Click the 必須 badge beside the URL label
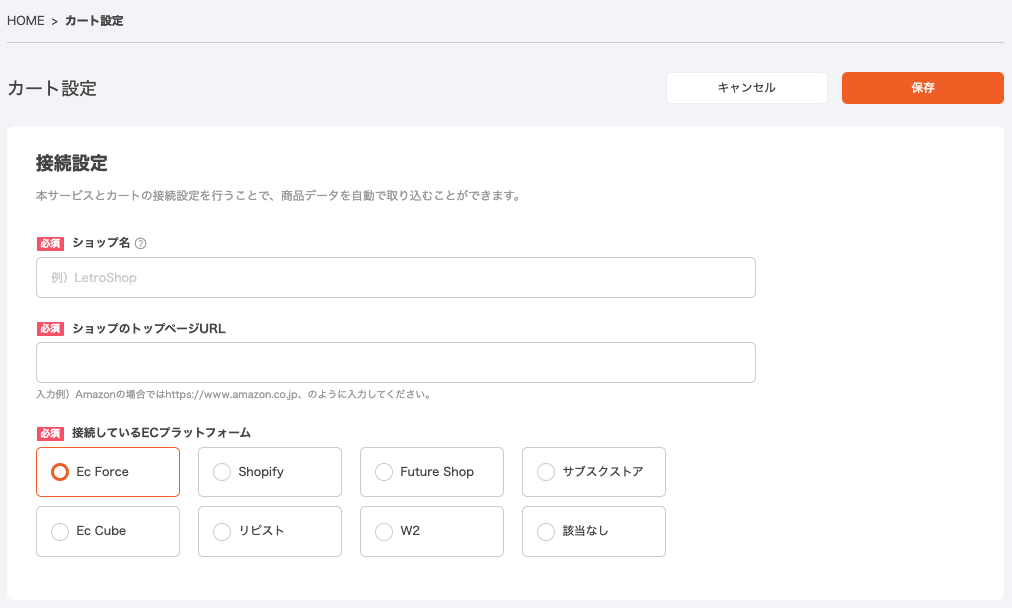This screenshot has height=608, width=1012. [x=51, y=327]
